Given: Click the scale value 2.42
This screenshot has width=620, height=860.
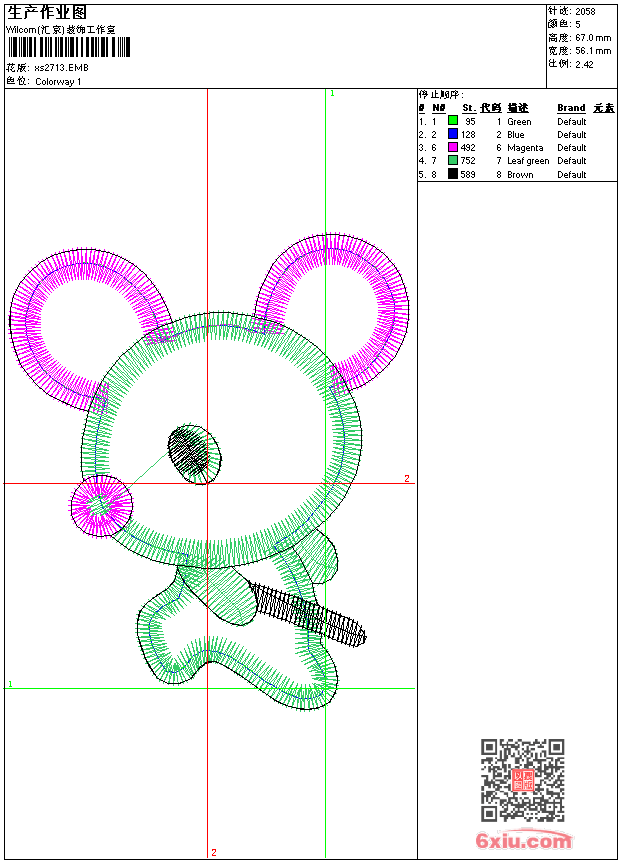Looking at the screenshot, I should click(x=584, y=64).
